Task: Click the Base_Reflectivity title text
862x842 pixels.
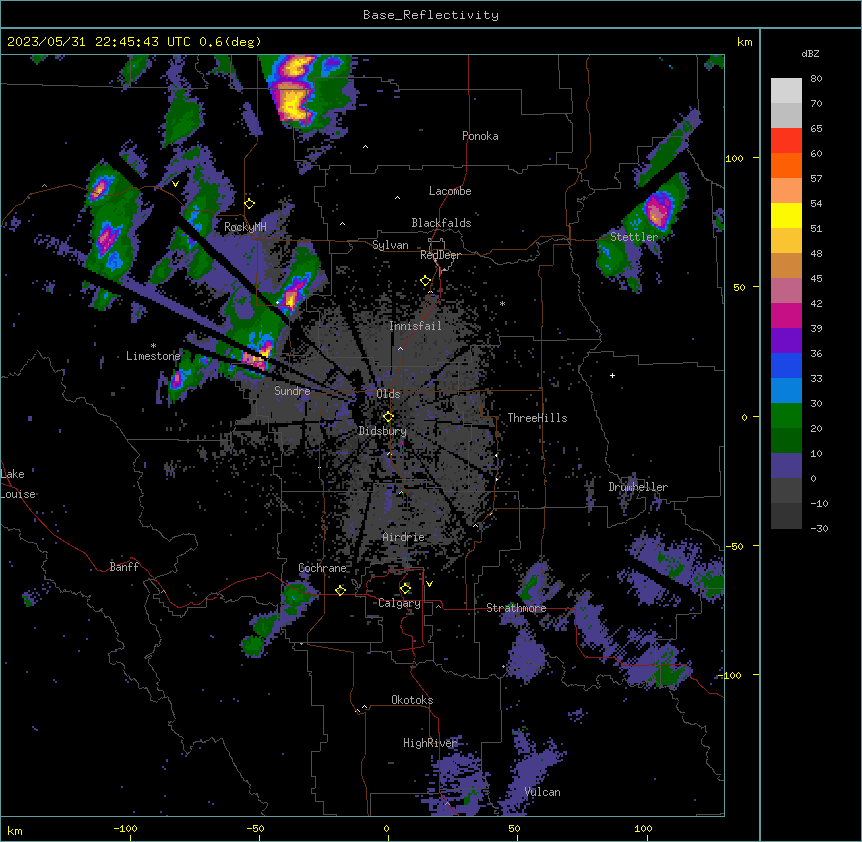Action: 431,15
